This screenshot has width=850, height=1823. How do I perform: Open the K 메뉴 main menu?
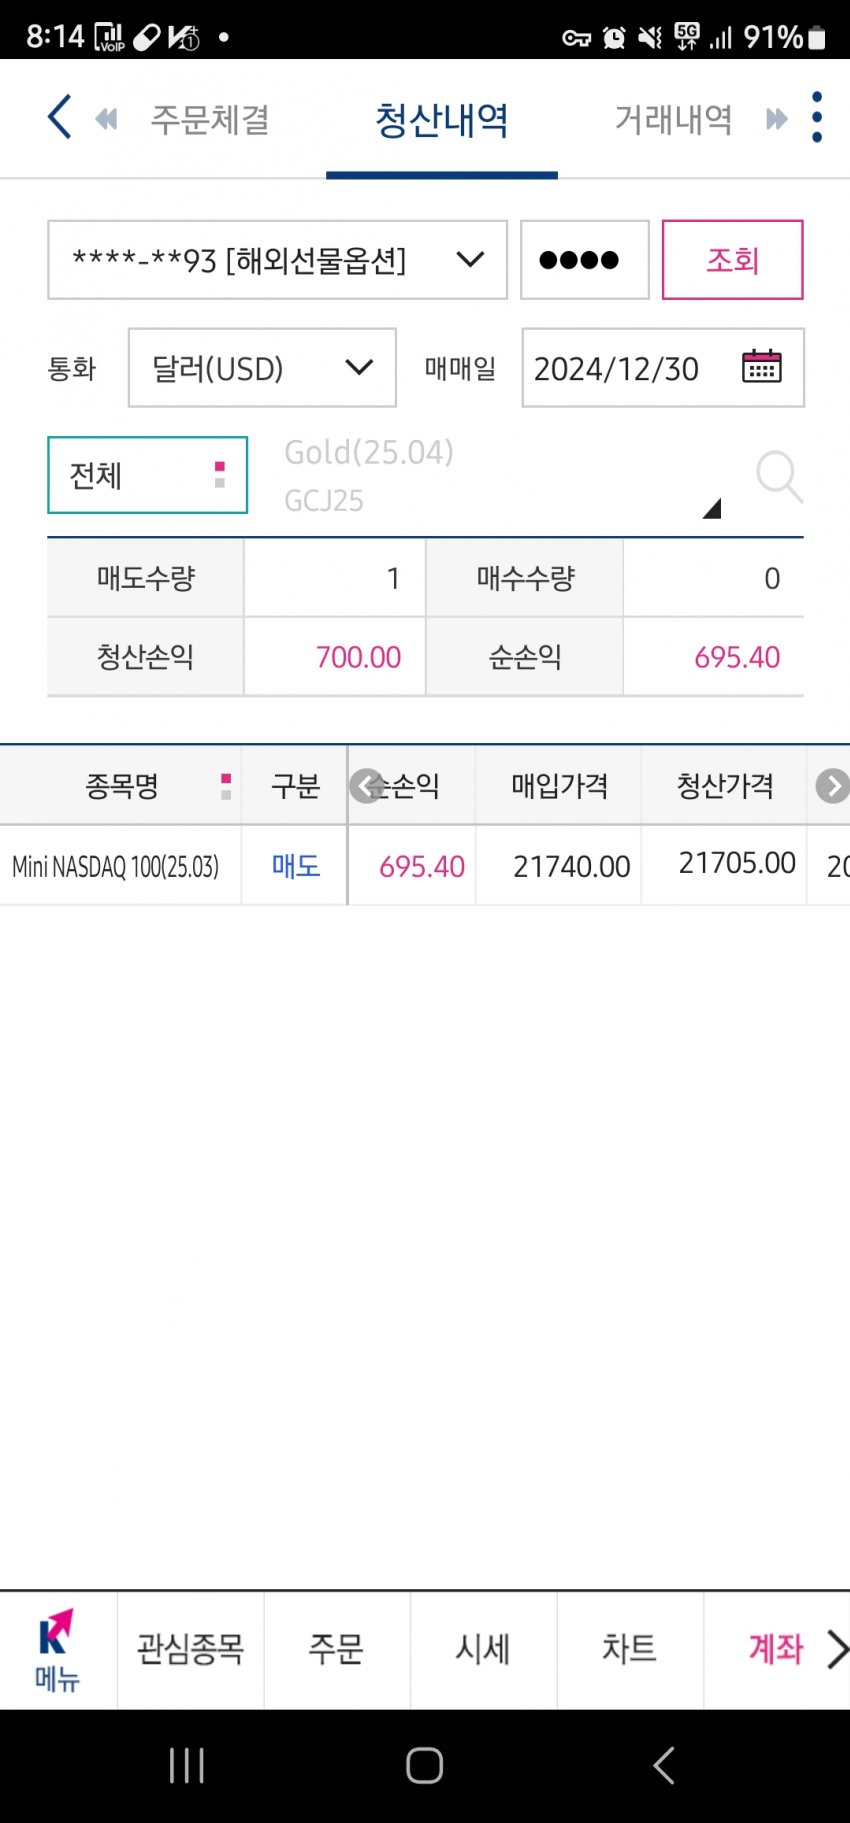[57, 1650]
